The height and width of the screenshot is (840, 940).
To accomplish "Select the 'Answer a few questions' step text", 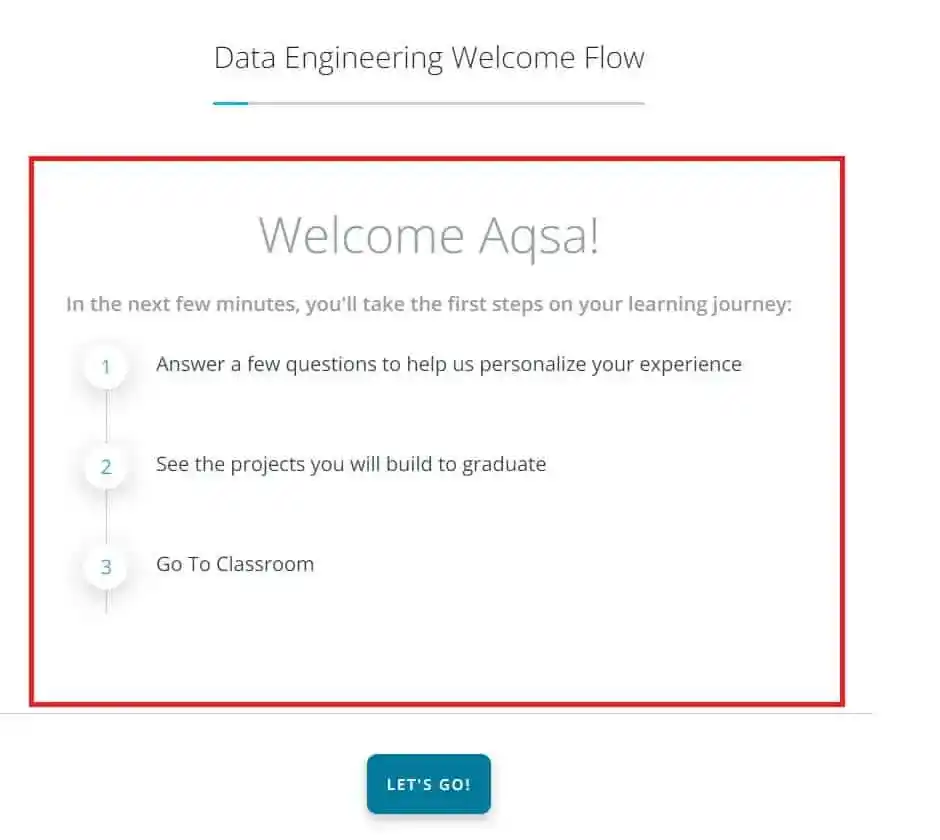I will (x=448, y=364).
